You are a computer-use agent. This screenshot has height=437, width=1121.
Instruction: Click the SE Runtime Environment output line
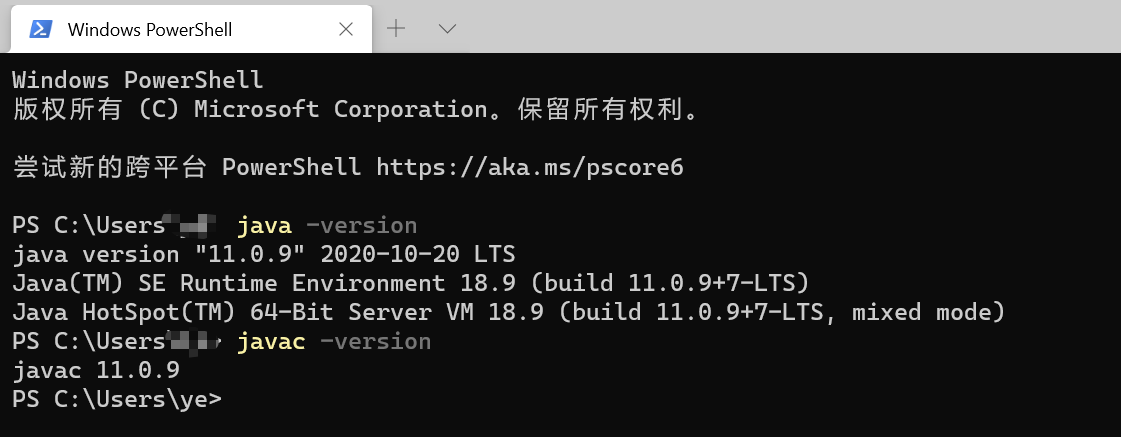click(x=410, y=283)
